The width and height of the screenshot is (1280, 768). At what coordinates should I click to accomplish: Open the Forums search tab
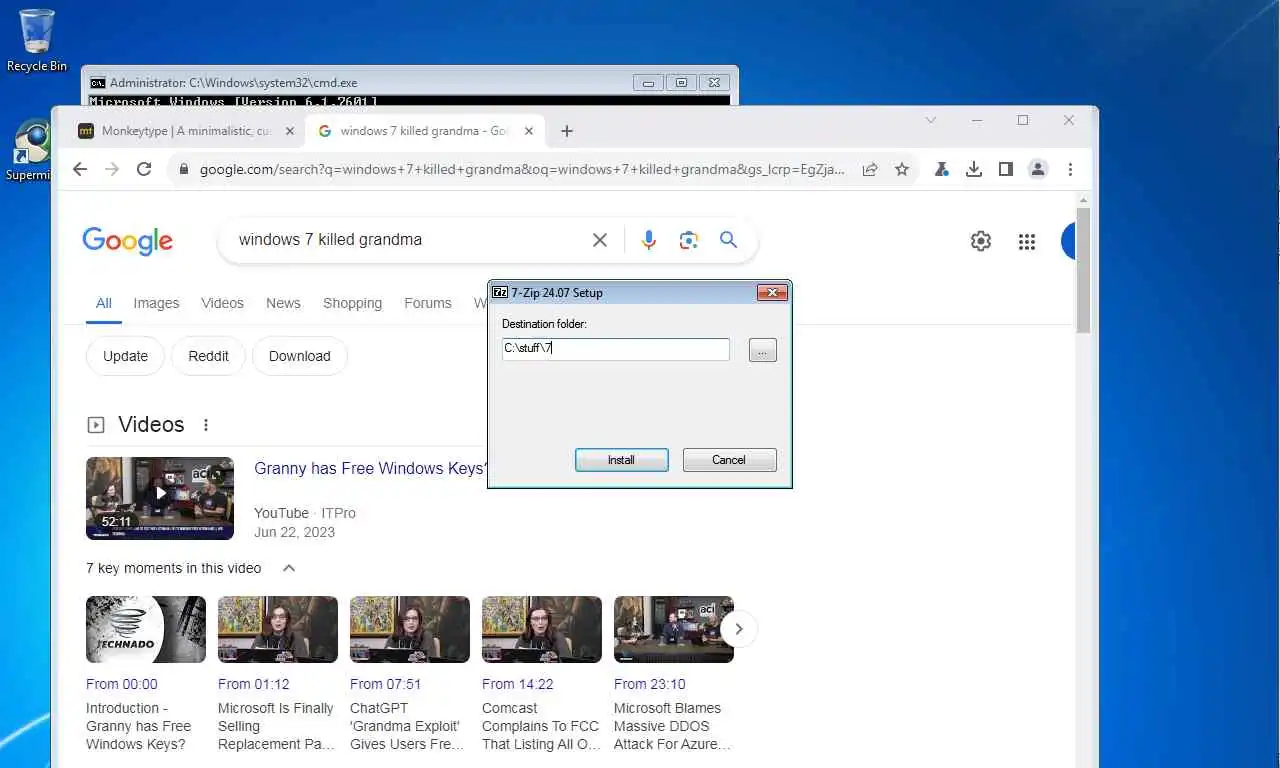coord(428,303)
